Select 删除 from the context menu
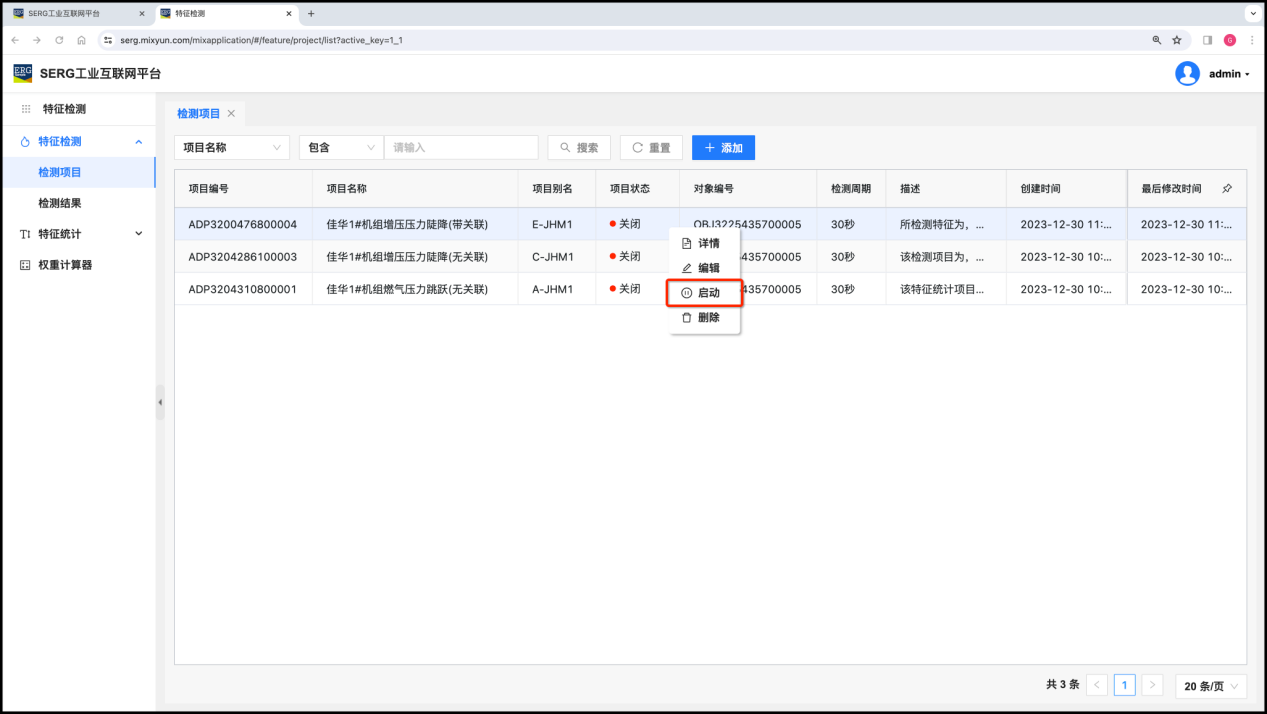Screen dimensions: 1267x714 [x=704, y=317]
